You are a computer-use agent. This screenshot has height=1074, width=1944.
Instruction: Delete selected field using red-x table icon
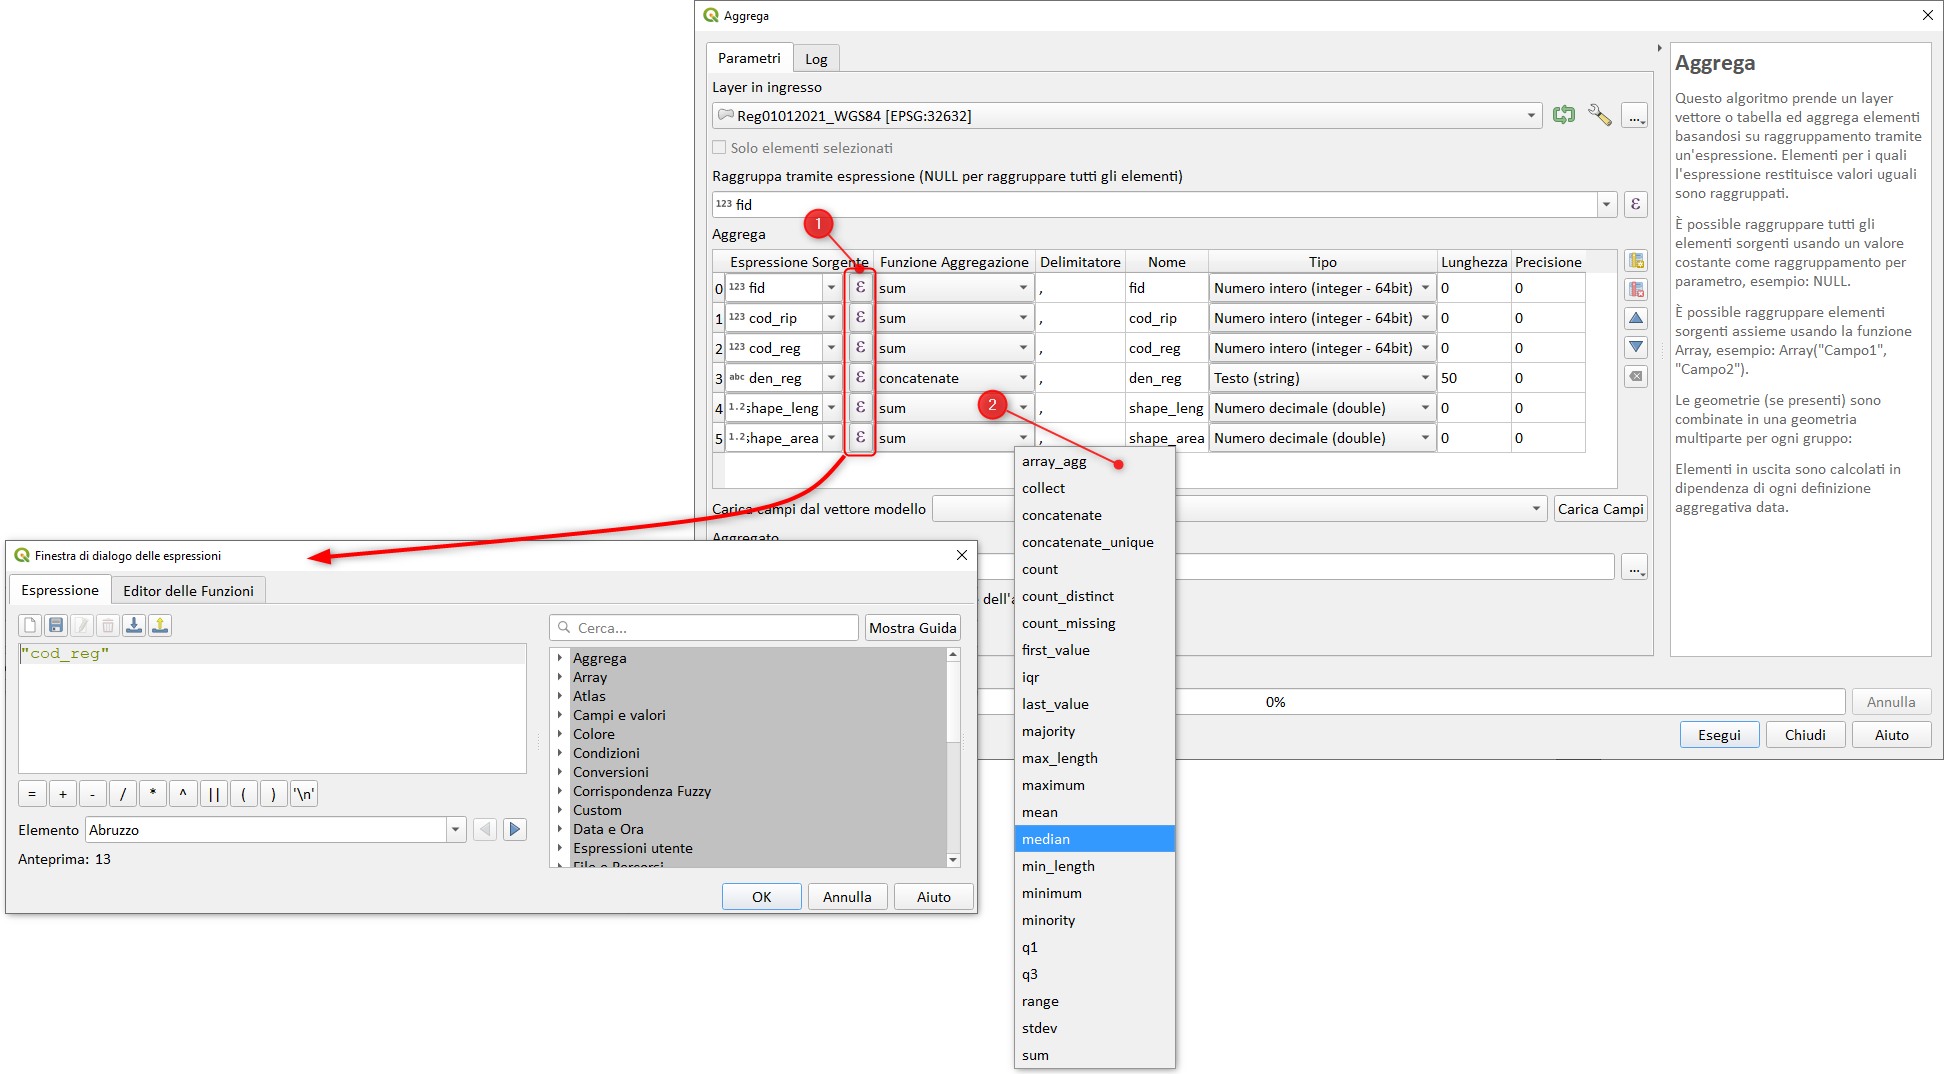(x=1636, y=290)
